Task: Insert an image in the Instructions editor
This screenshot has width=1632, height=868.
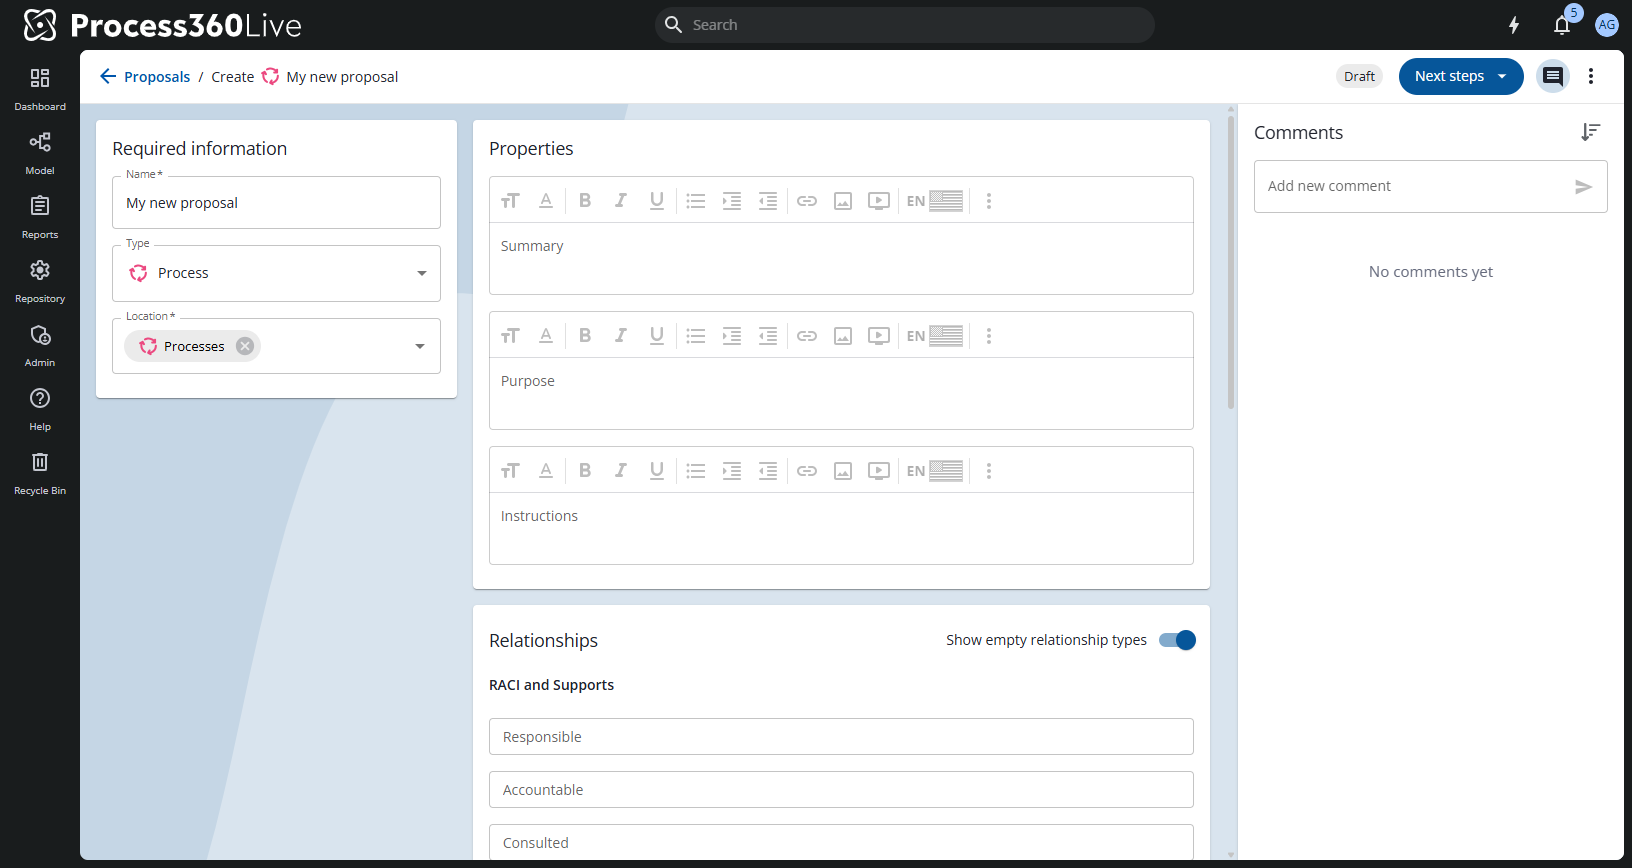Action: point(843,471)
